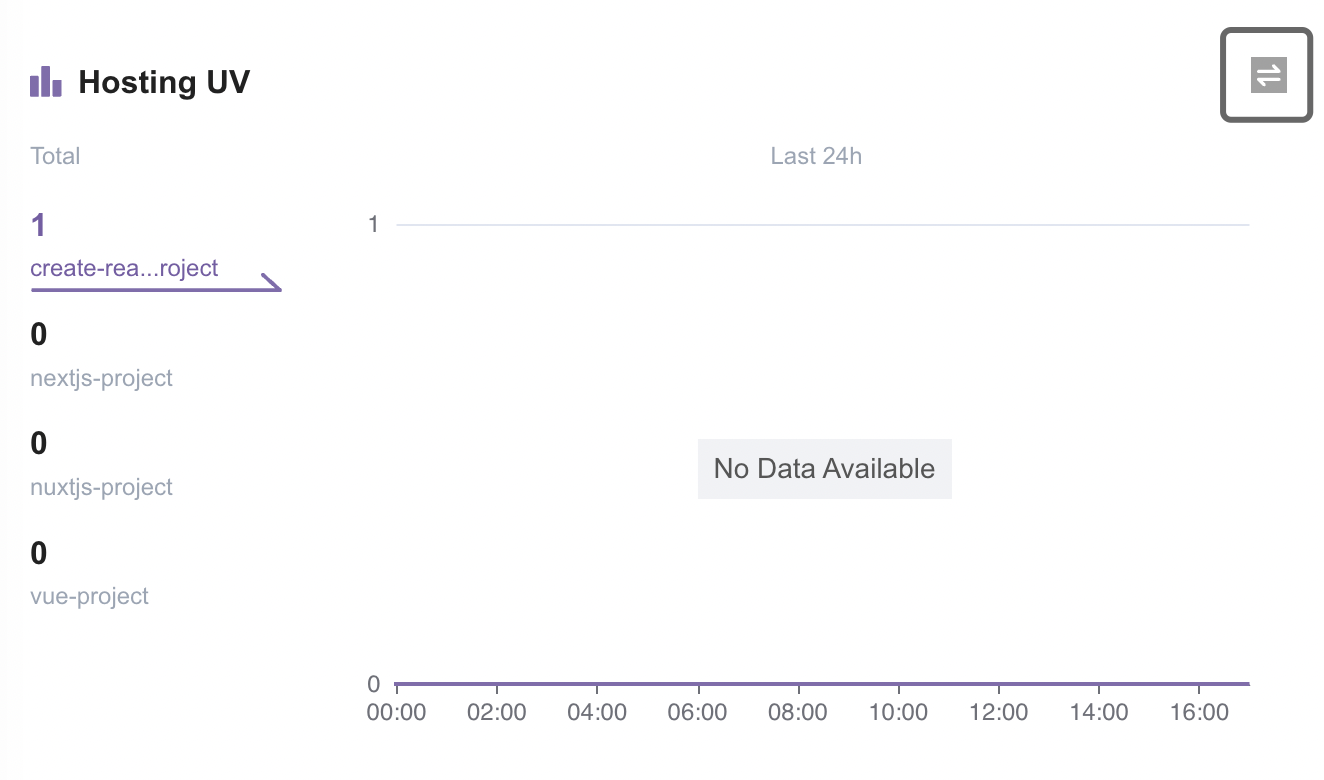The width and height of the screenshot is (1324, 780).
Task: Click the purple count 1 above create-rea...roject
Action: pyautogui.click(x=39, y=225)
